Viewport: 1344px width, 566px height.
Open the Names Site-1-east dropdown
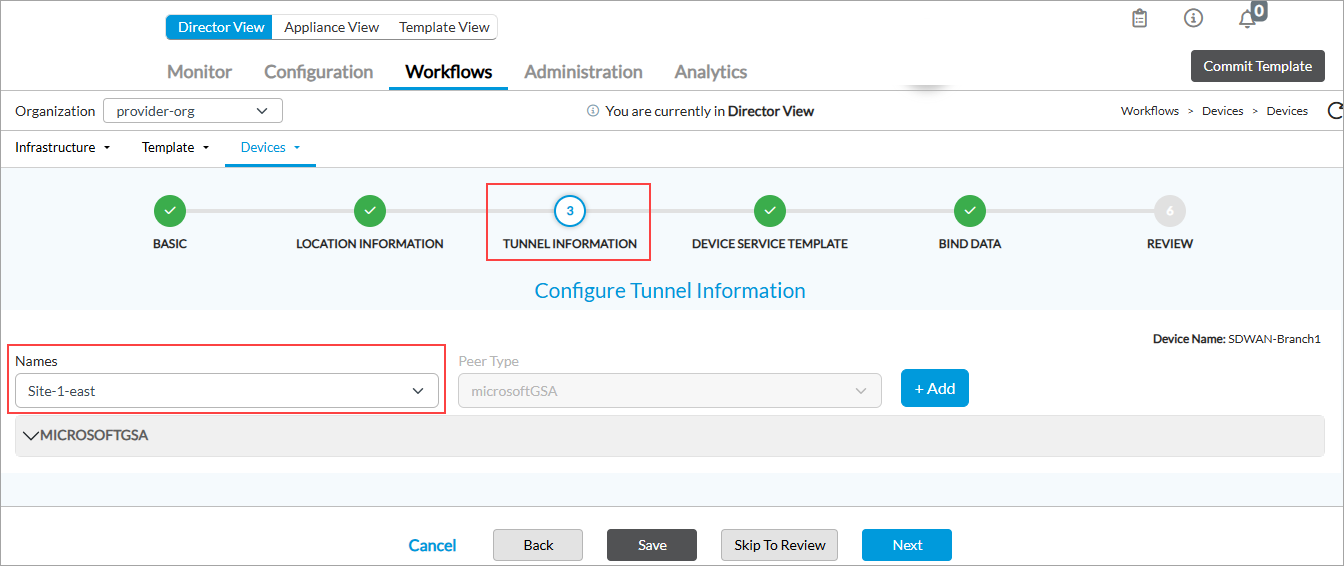(227, 391)
